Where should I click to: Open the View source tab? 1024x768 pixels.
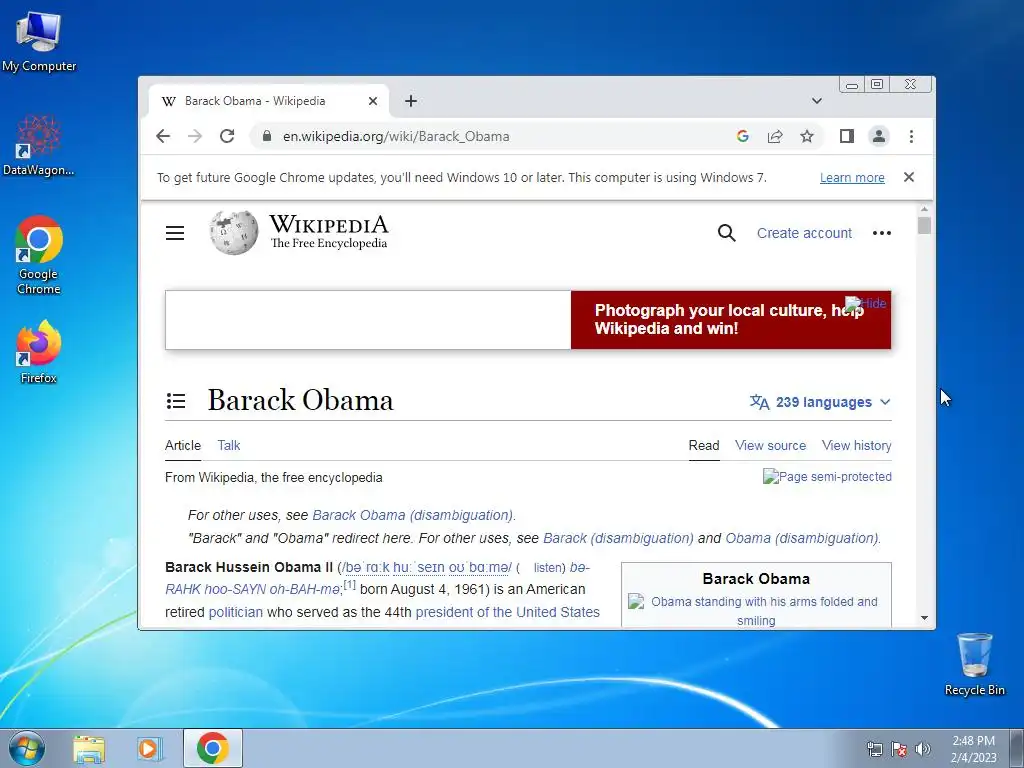(771, 445)
